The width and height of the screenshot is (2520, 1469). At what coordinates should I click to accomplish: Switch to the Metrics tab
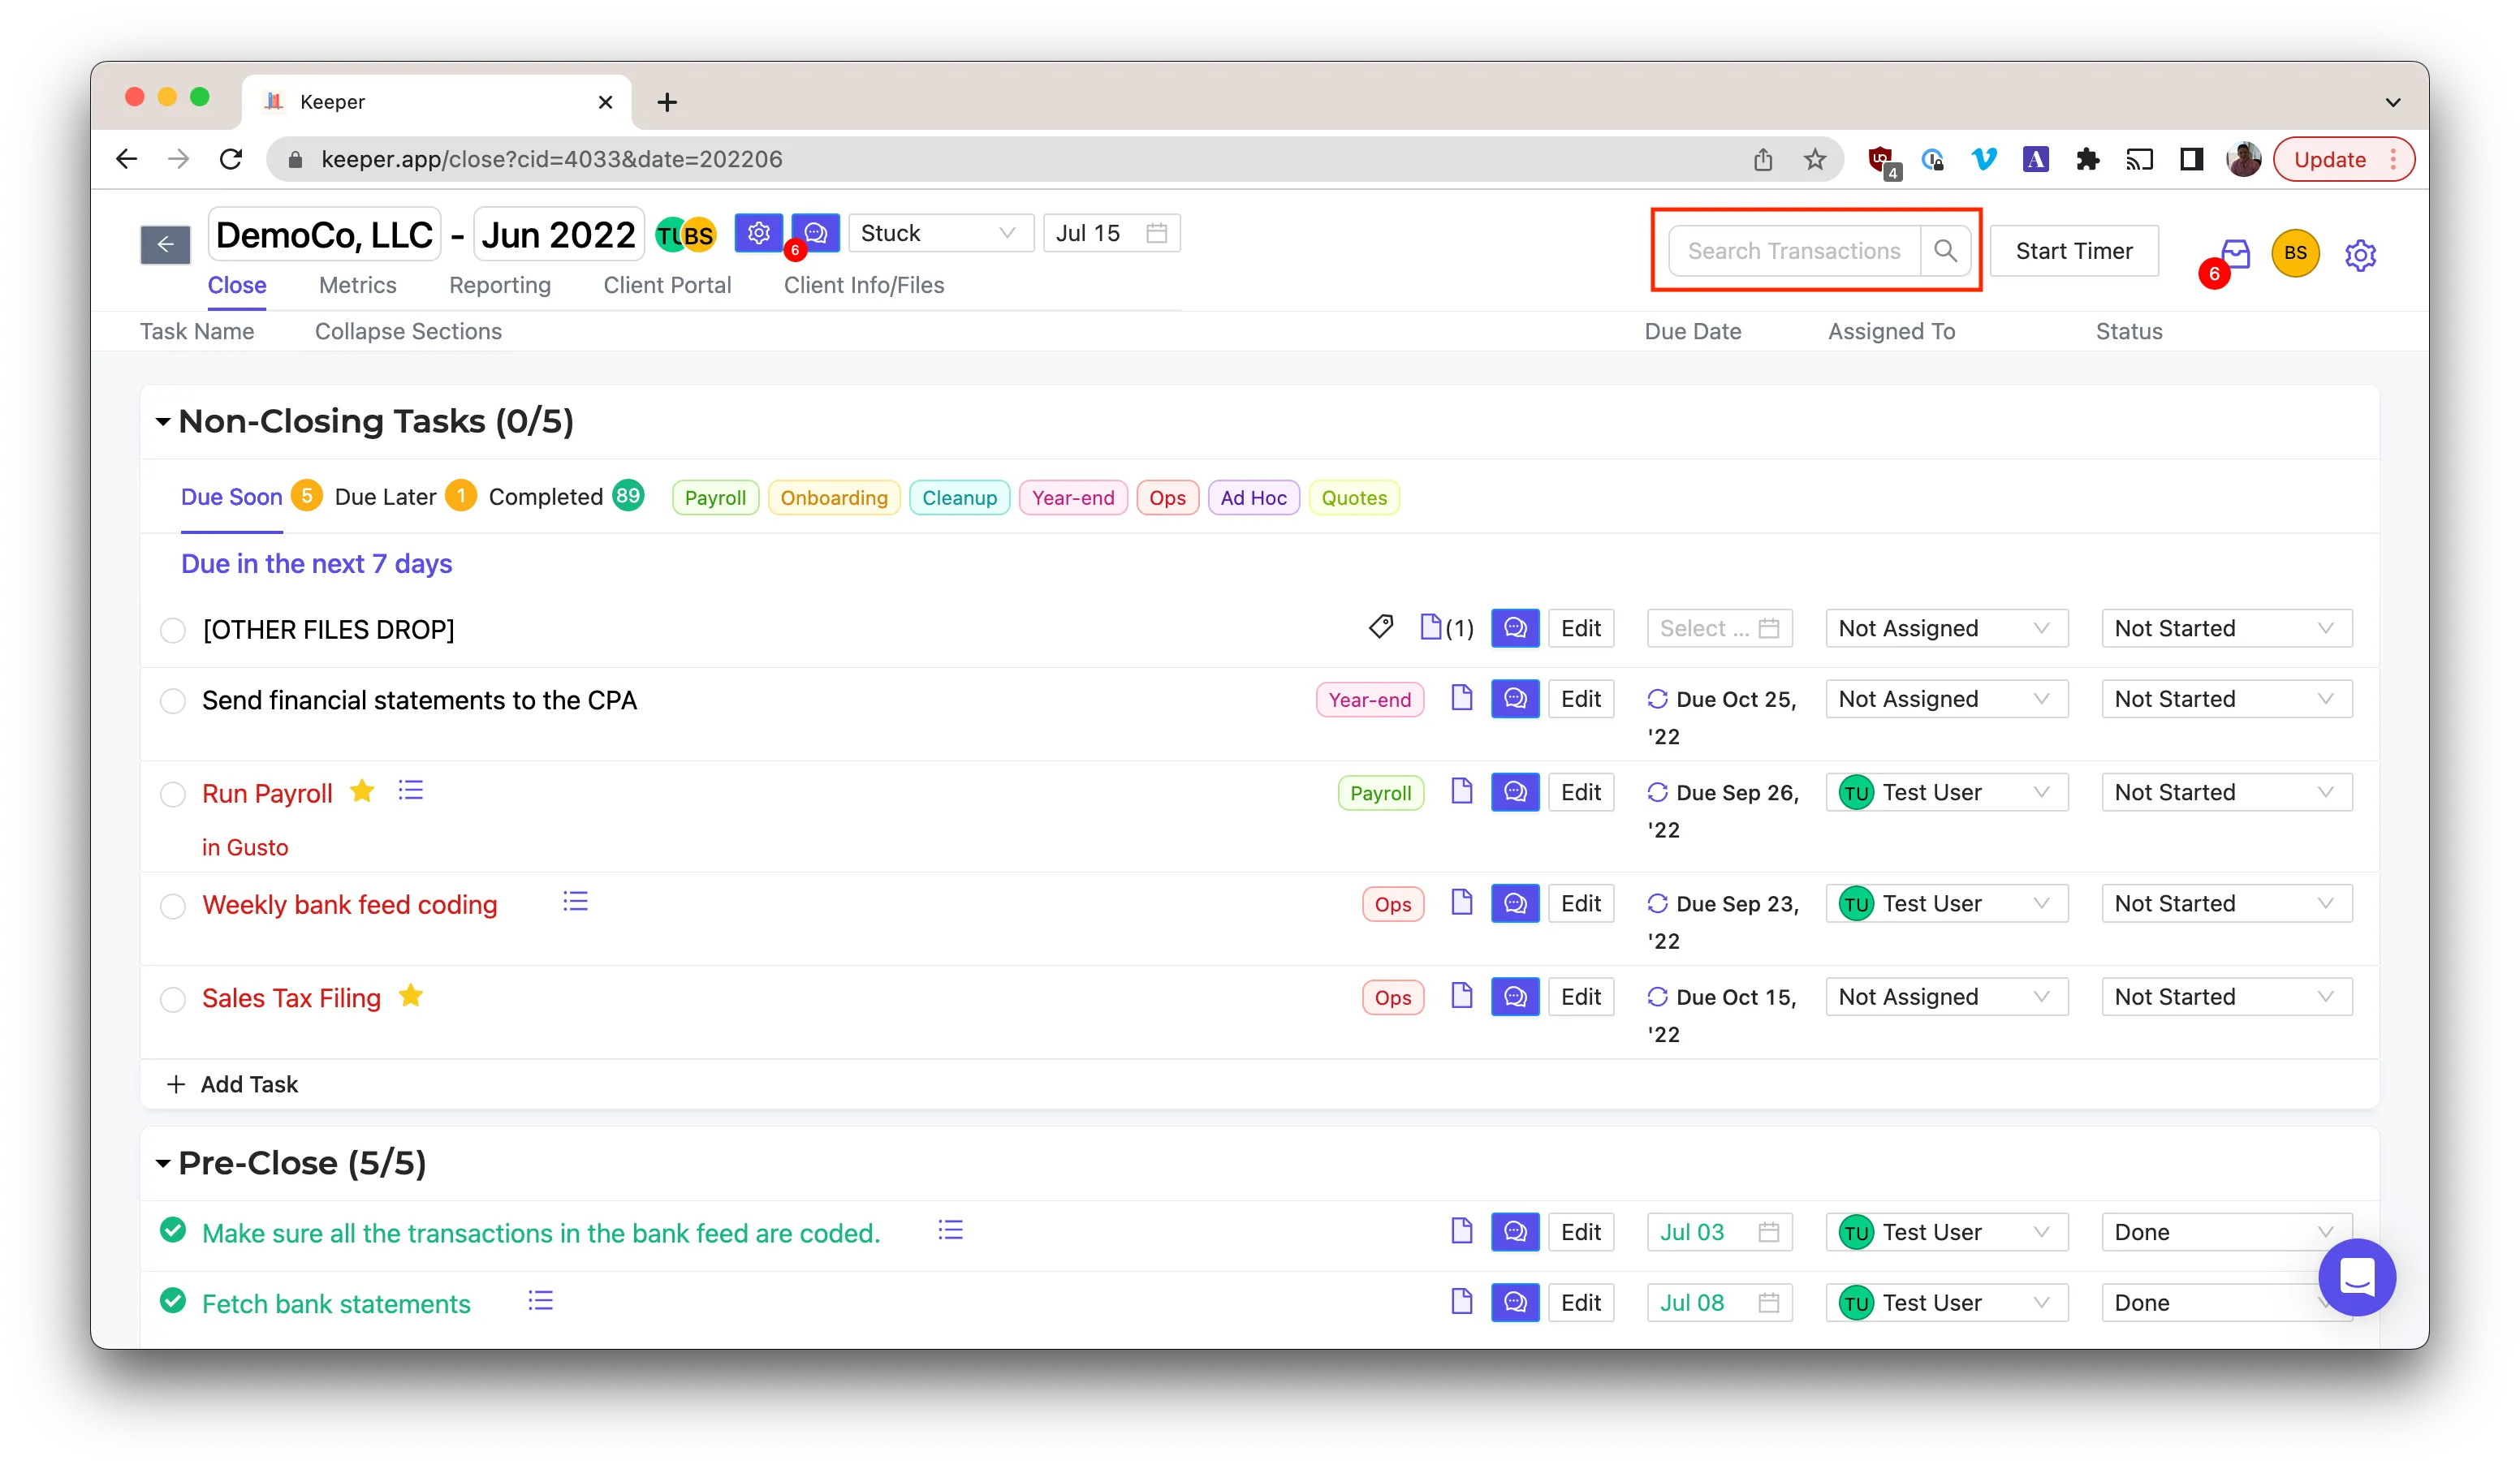357,285
